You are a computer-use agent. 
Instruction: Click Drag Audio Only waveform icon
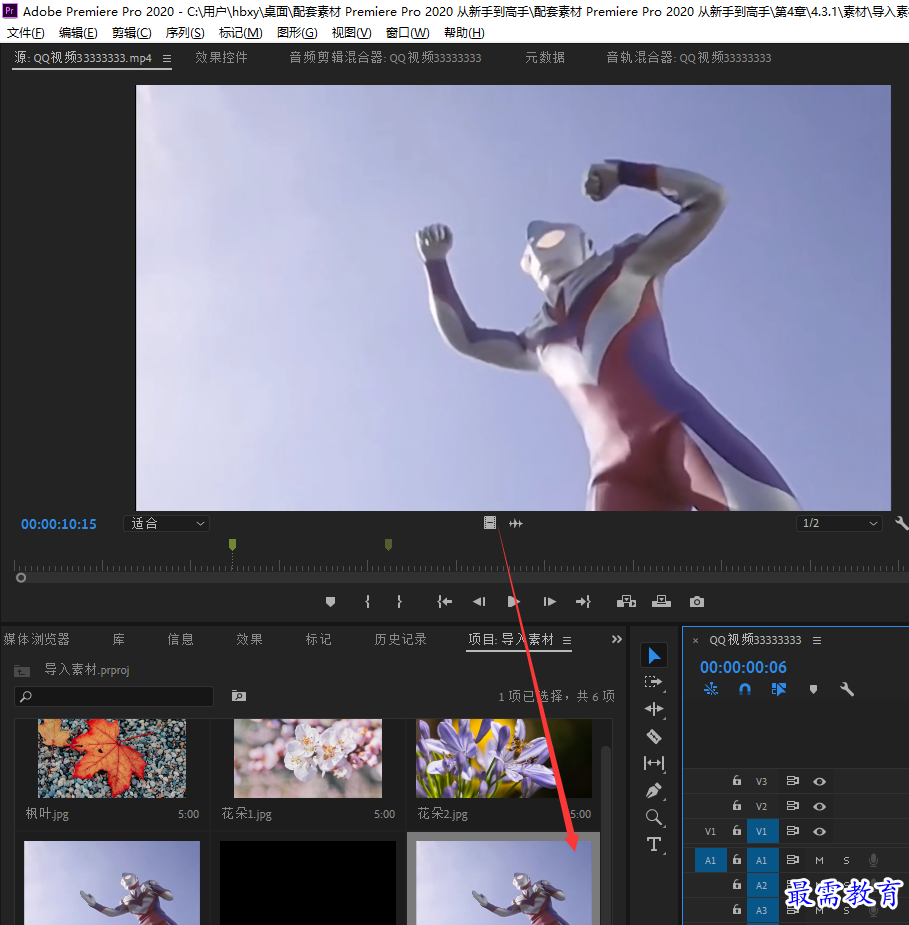516,523
